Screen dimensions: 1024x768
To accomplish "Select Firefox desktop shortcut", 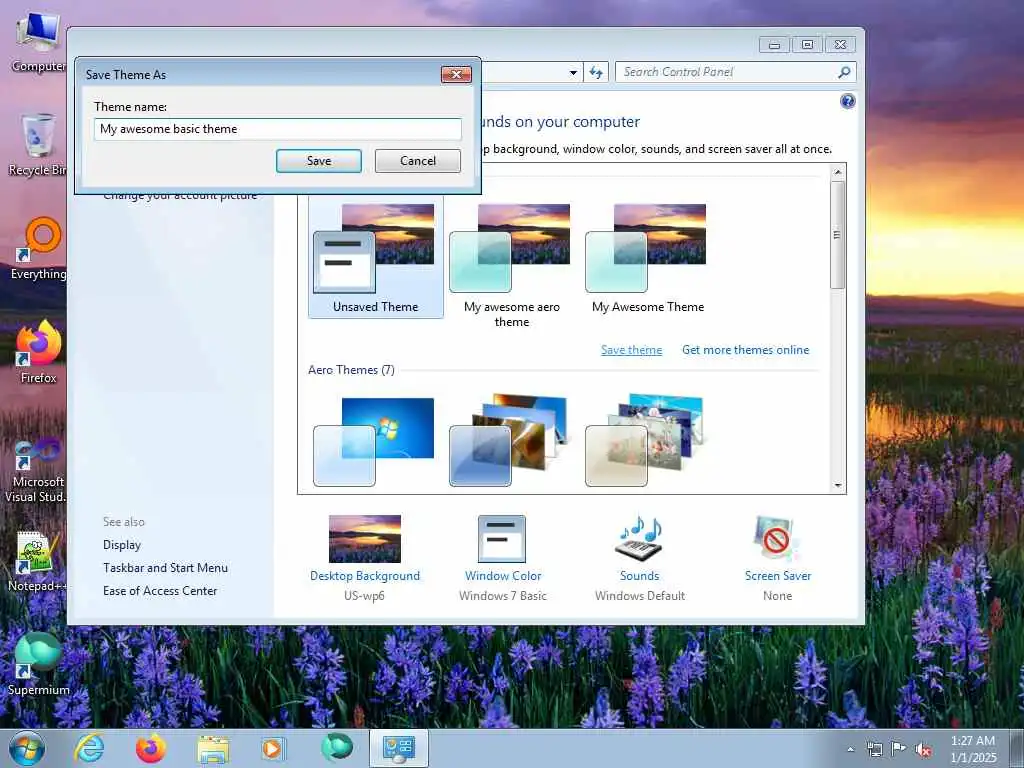I will 39,352.
